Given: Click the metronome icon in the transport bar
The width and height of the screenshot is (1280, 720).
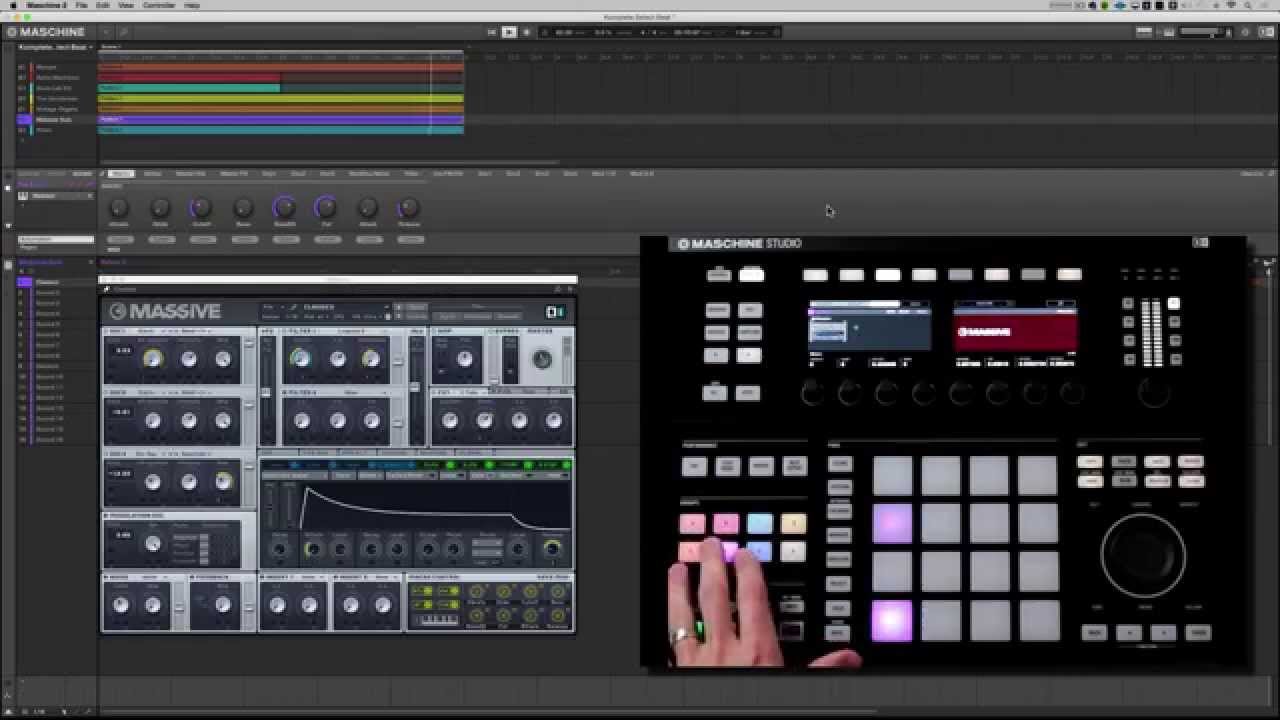Looking at the screenshot, I should click(544, 32).
